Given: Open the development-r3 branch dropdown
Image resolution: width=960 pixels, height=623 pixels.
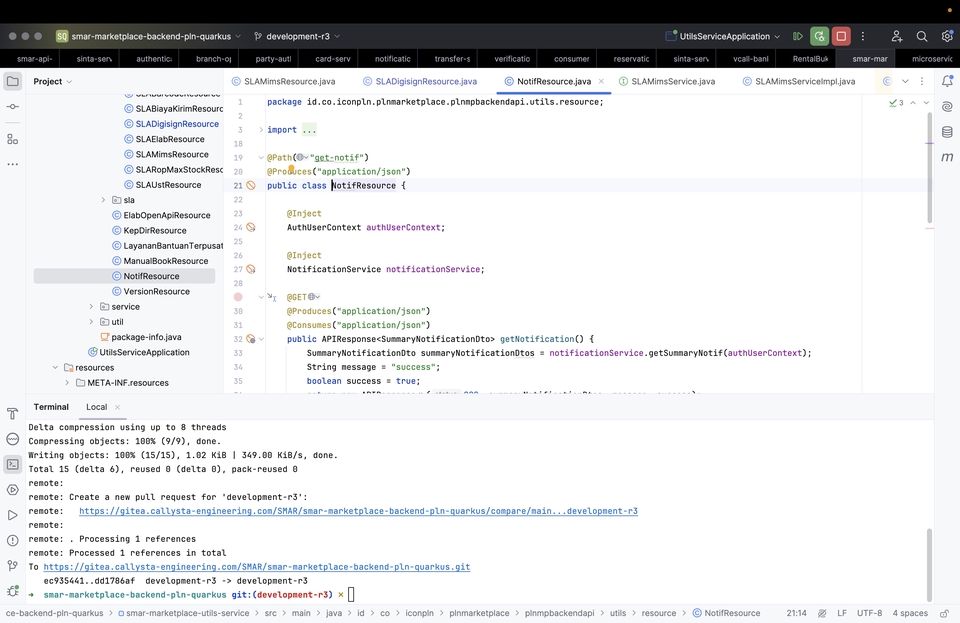Looking at the screenshot, I should tap(297, 36).
